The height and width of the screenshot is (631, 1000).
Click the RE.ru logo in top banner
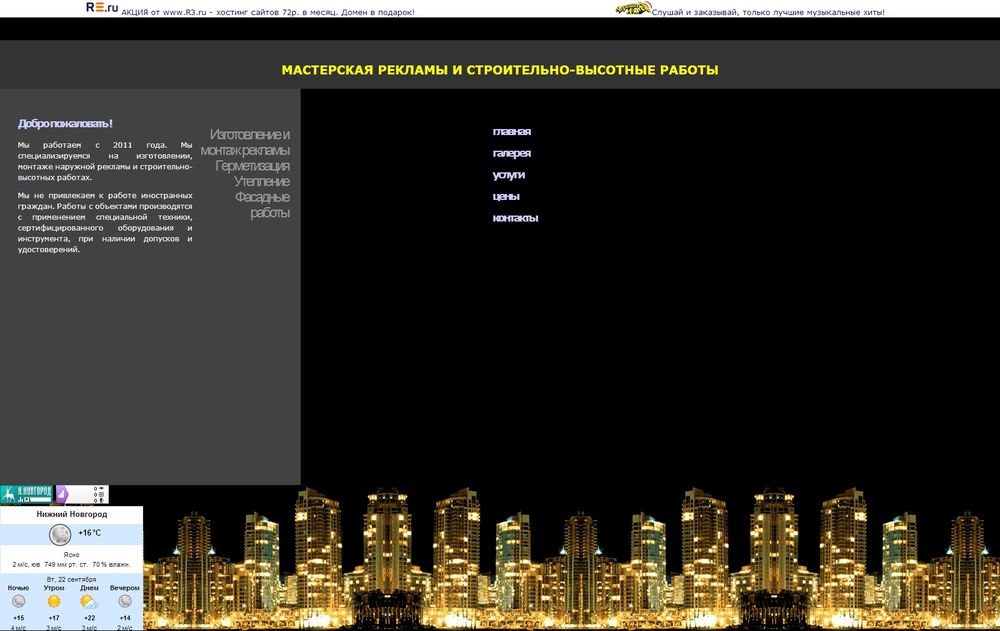pyautogui.click(x=102, y=8)
